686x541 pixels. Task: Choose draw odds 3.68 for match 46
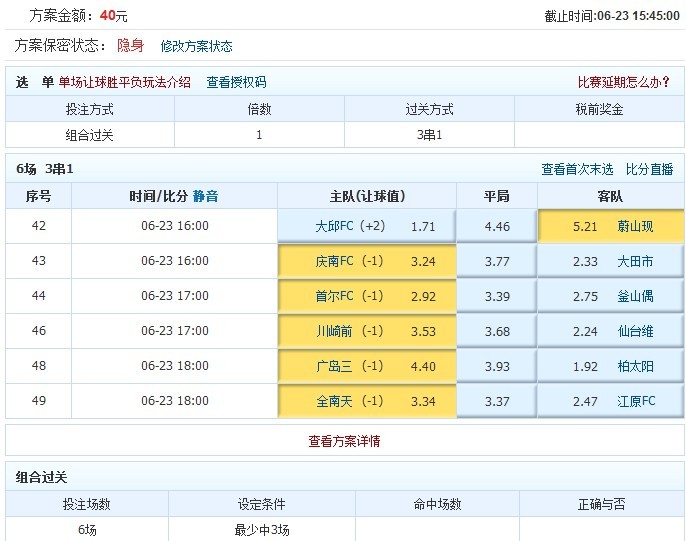pos(496,331)
